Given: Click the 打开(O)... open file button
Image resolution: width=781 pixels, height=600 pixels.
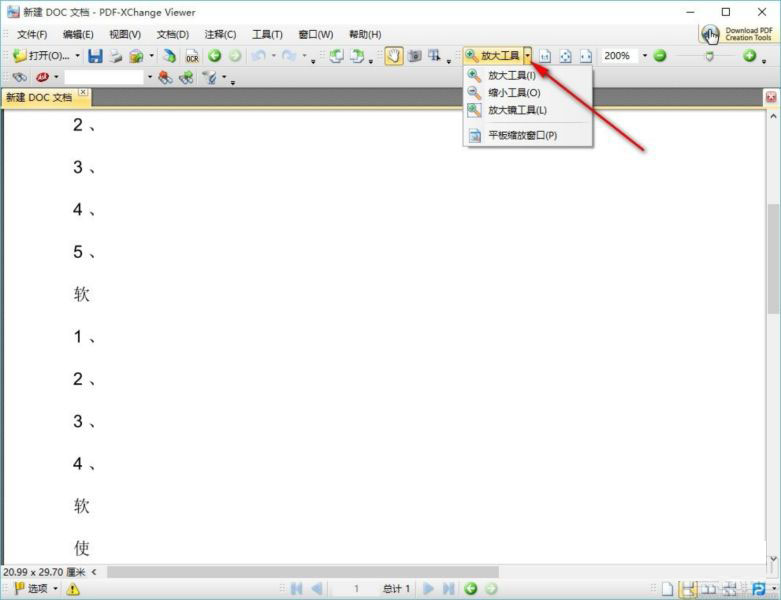Looking at the screenshot, I should pyautogui.click(x=41, y=56).
